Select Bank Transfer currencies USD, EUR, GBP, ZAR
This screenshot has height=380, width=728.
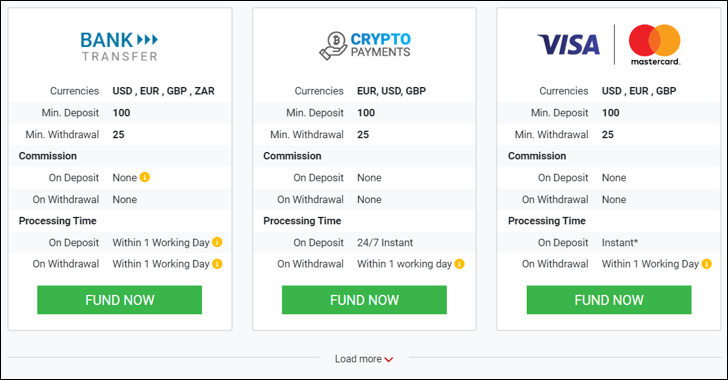click(x=163, y=91)
